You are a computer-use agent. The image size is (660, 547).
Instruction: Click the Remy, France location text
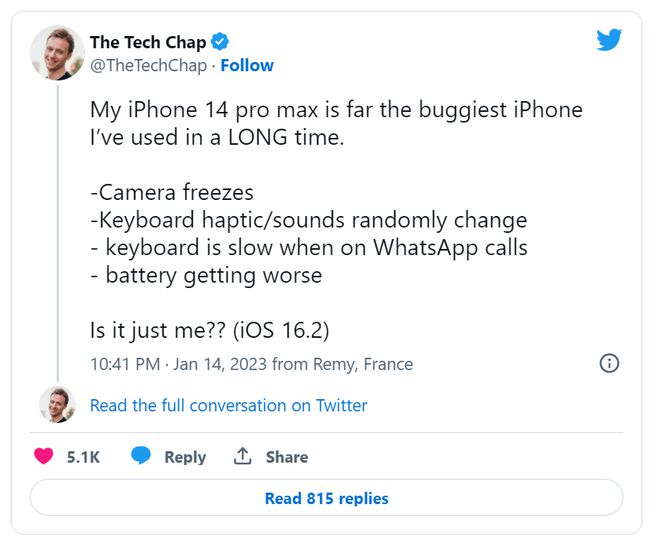click(x=363, y=364)
